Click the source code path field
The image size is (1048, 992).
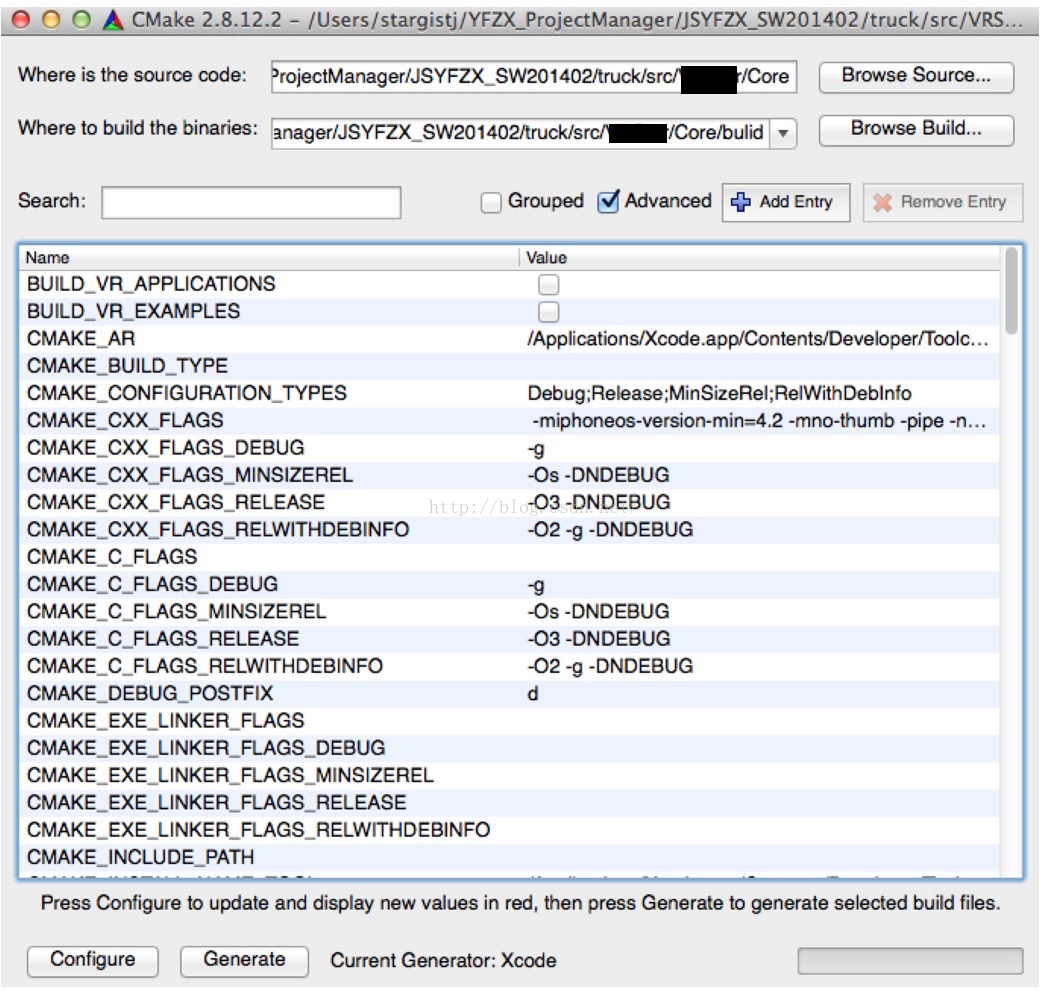(x=534, y=76)
